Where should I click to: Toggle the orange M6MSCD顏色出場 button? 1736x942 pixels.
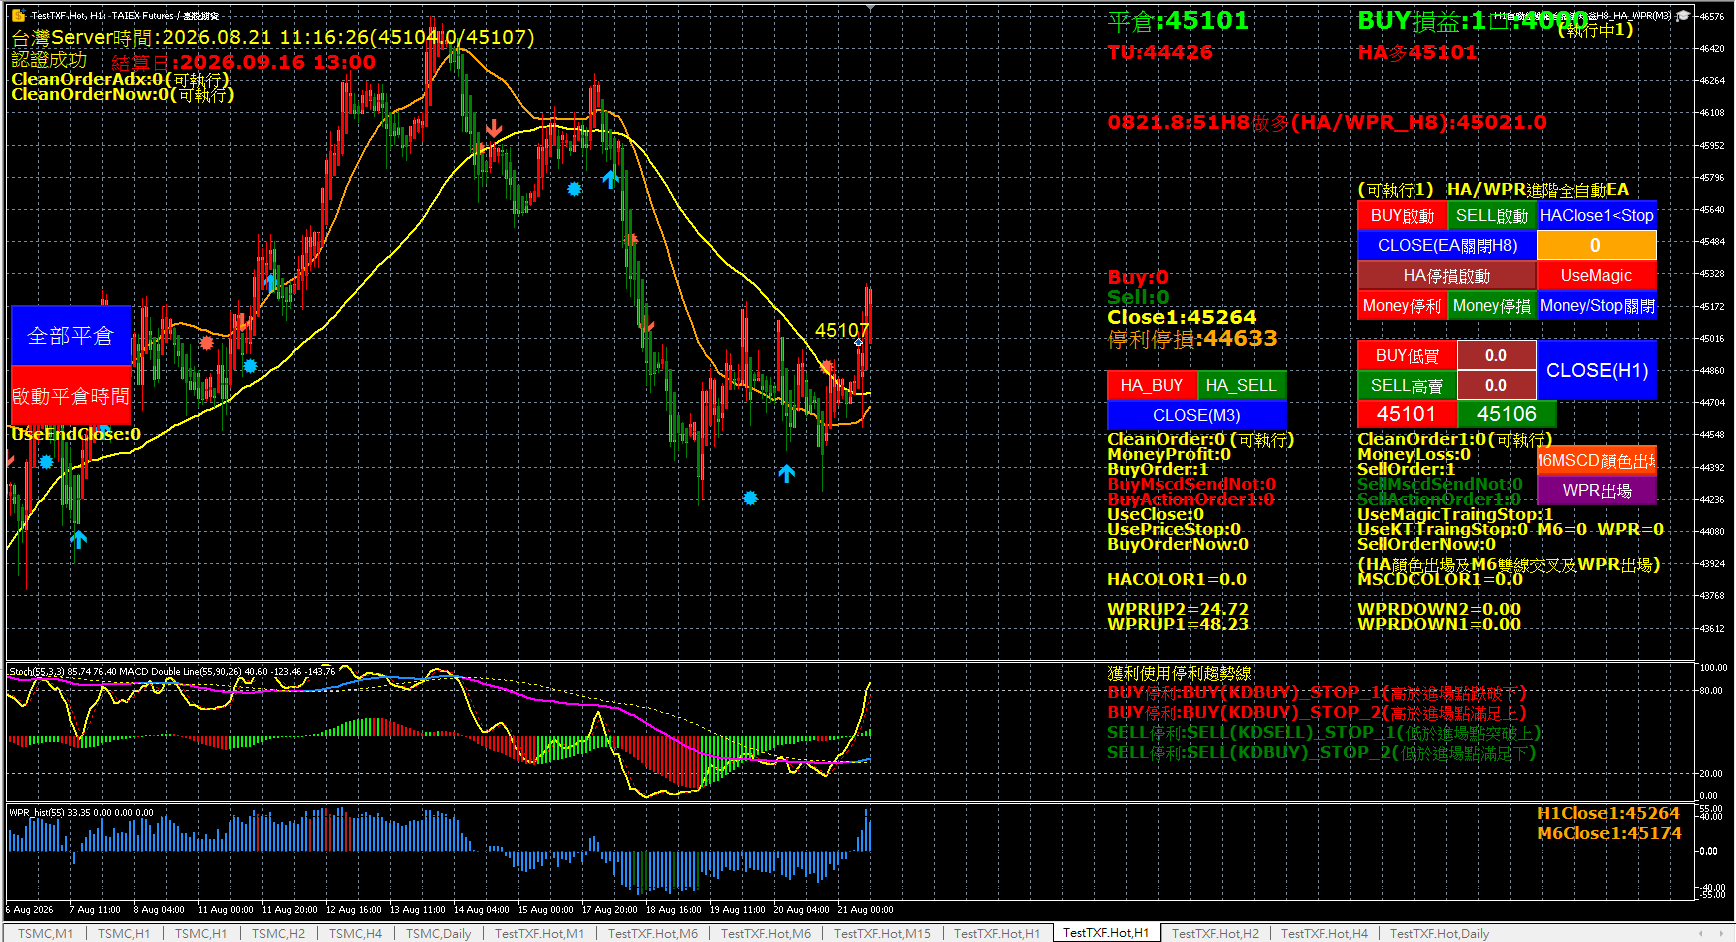coord(1597,460)
